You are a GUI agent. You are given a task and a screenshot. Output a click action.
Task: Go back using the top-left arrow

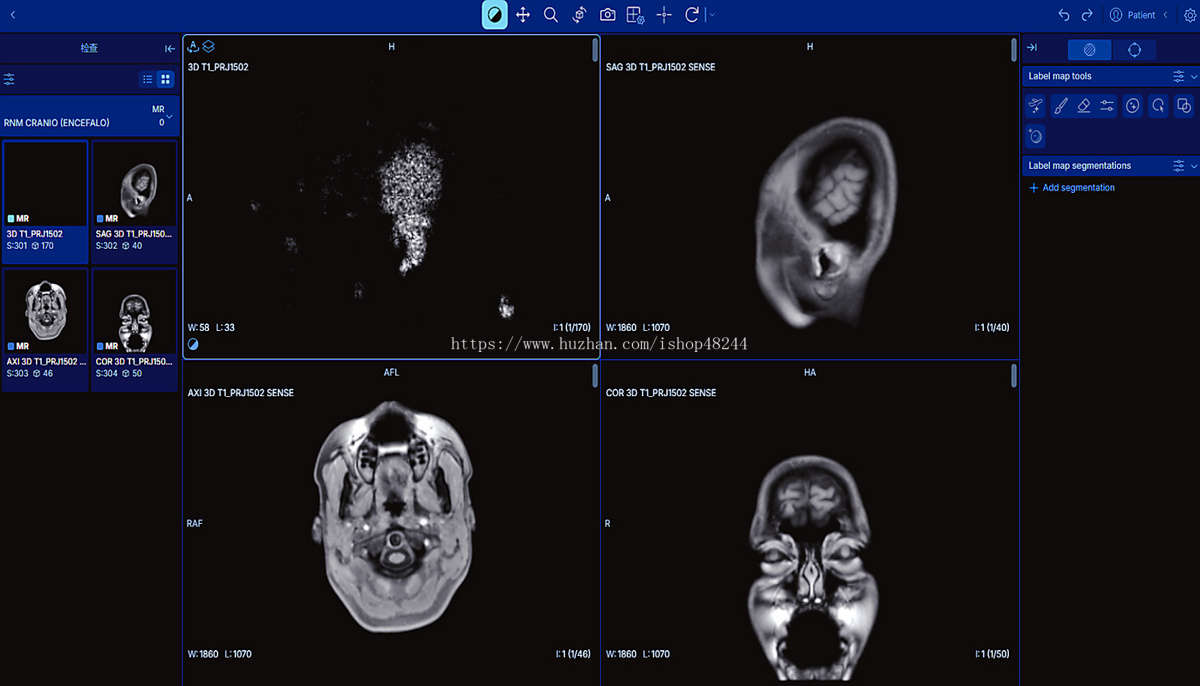click(13, 15)
